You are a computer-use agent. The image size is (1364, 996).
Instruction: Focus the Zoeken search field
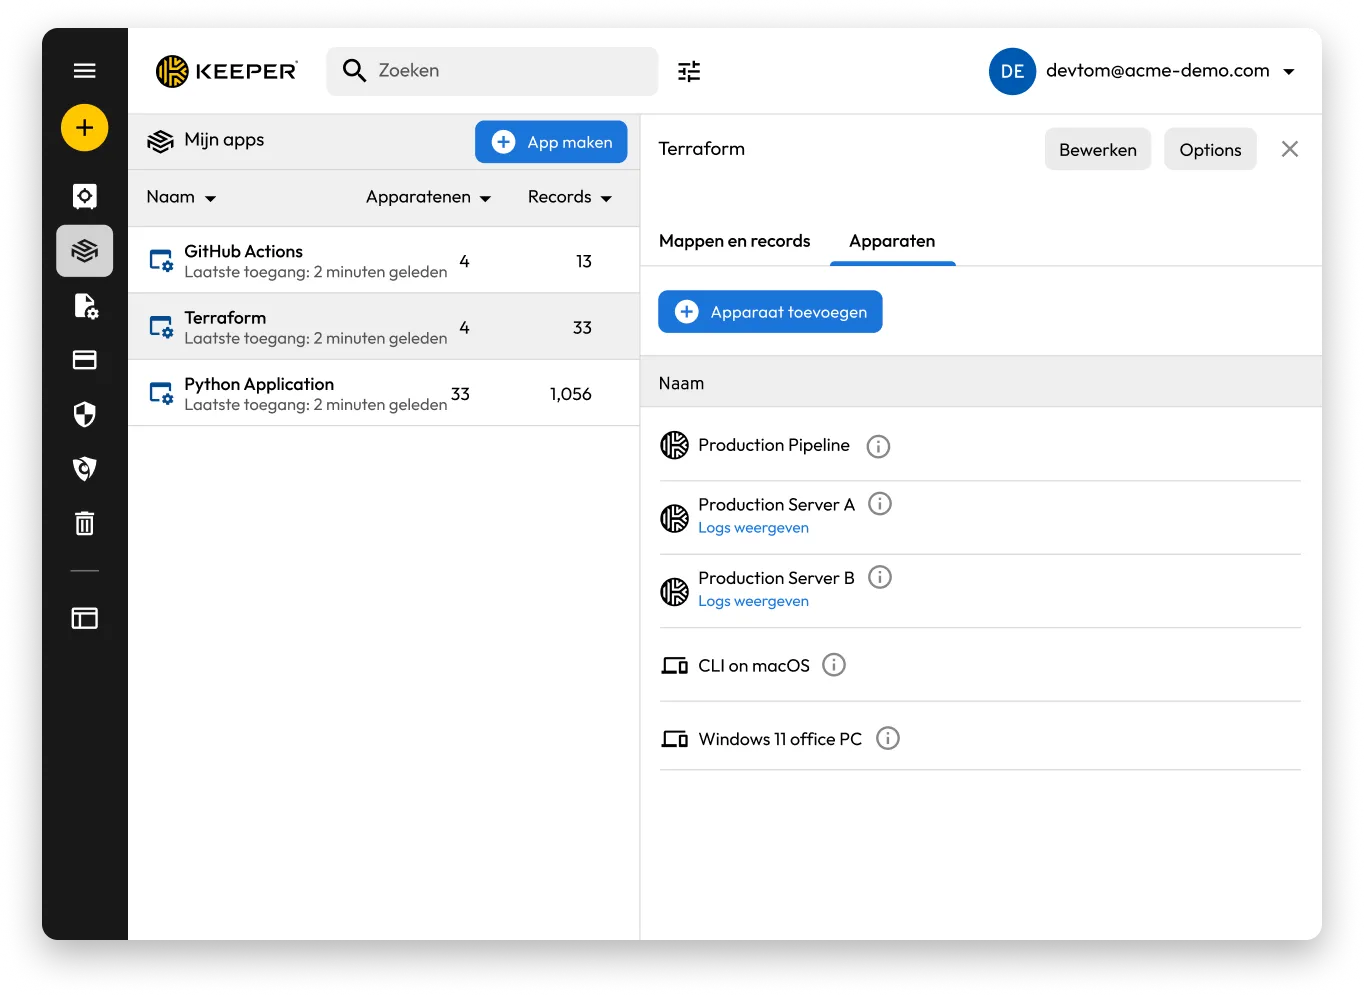492,71
